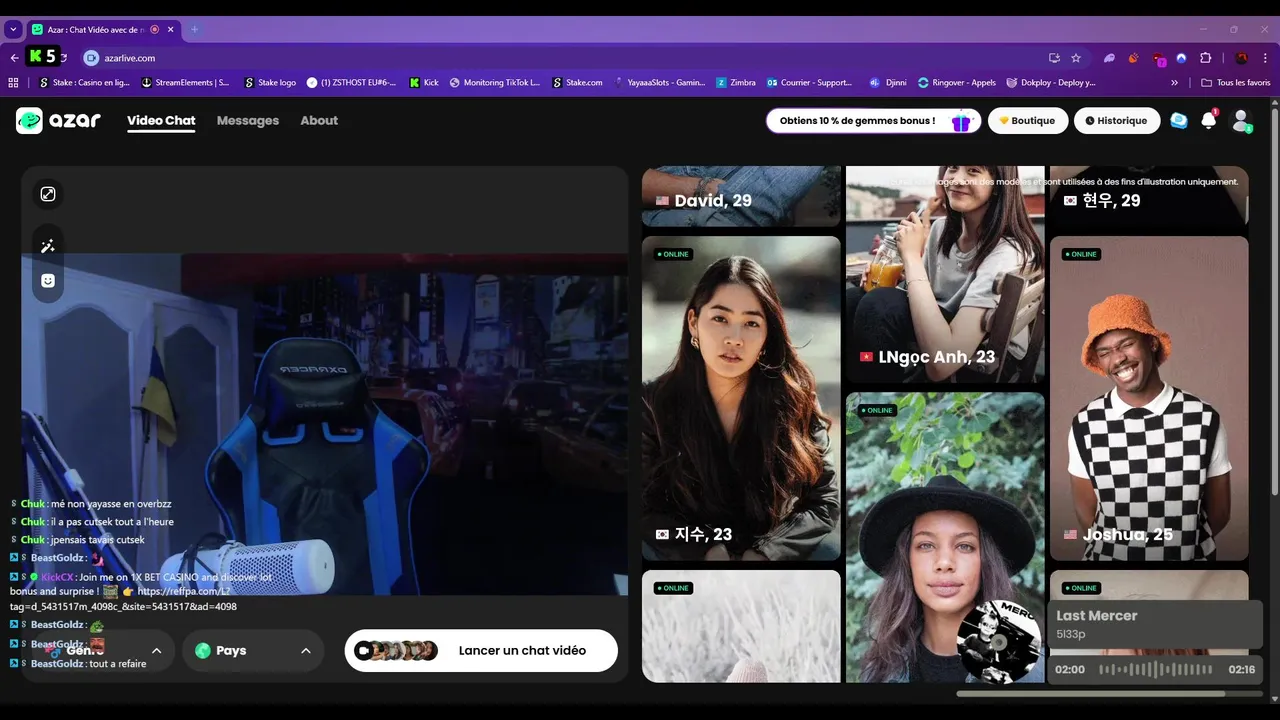Click the blue circular extension icon
Image resolution: width=1280 pixels, height=720 pixels.
coord(1181,58)
